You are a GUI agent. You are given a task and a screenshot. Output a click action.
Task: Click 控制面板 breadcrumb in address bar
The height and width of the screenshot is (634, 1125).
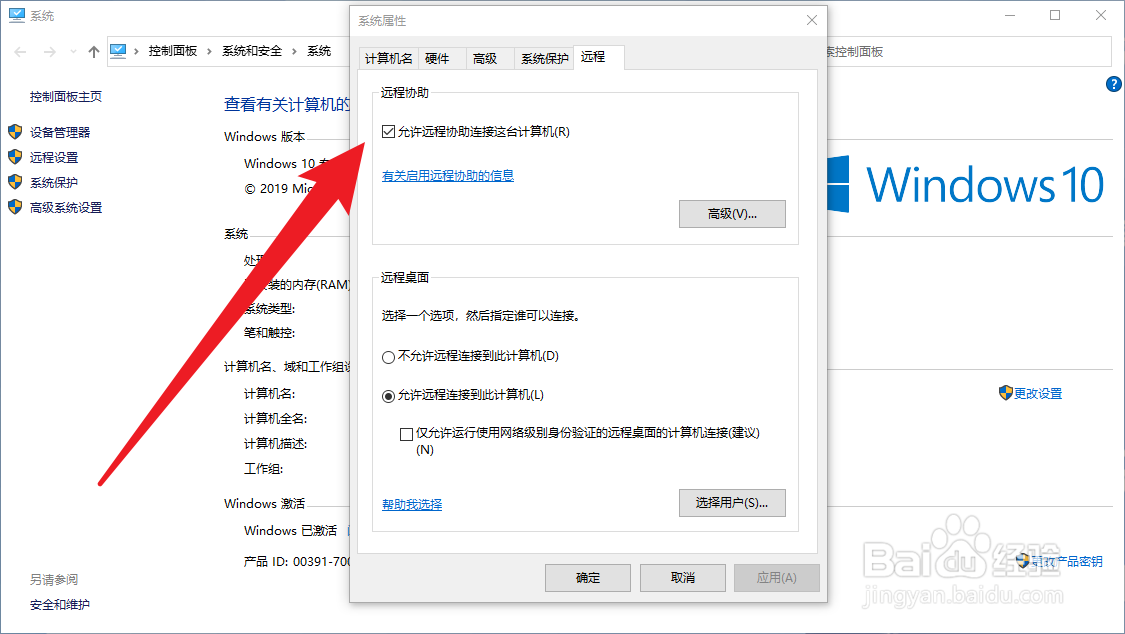[x=173, y=51]
